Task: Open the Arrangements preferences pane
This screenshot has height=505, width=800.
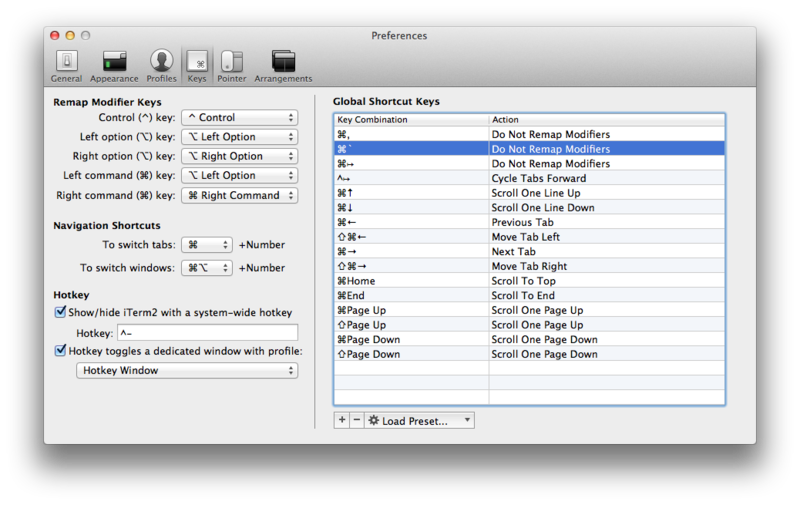Action: pos(283,66)
